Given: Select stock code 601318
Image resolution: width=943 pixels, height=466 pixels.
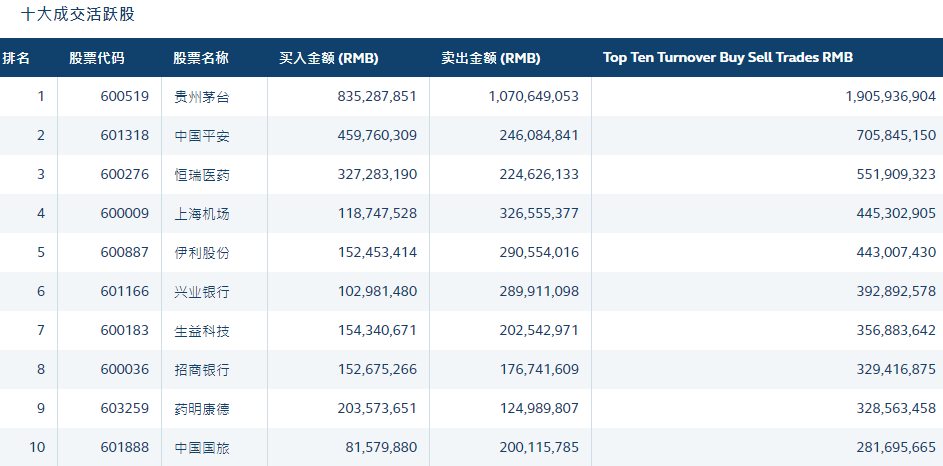Looking at the screenshot, I should [124, 135].
